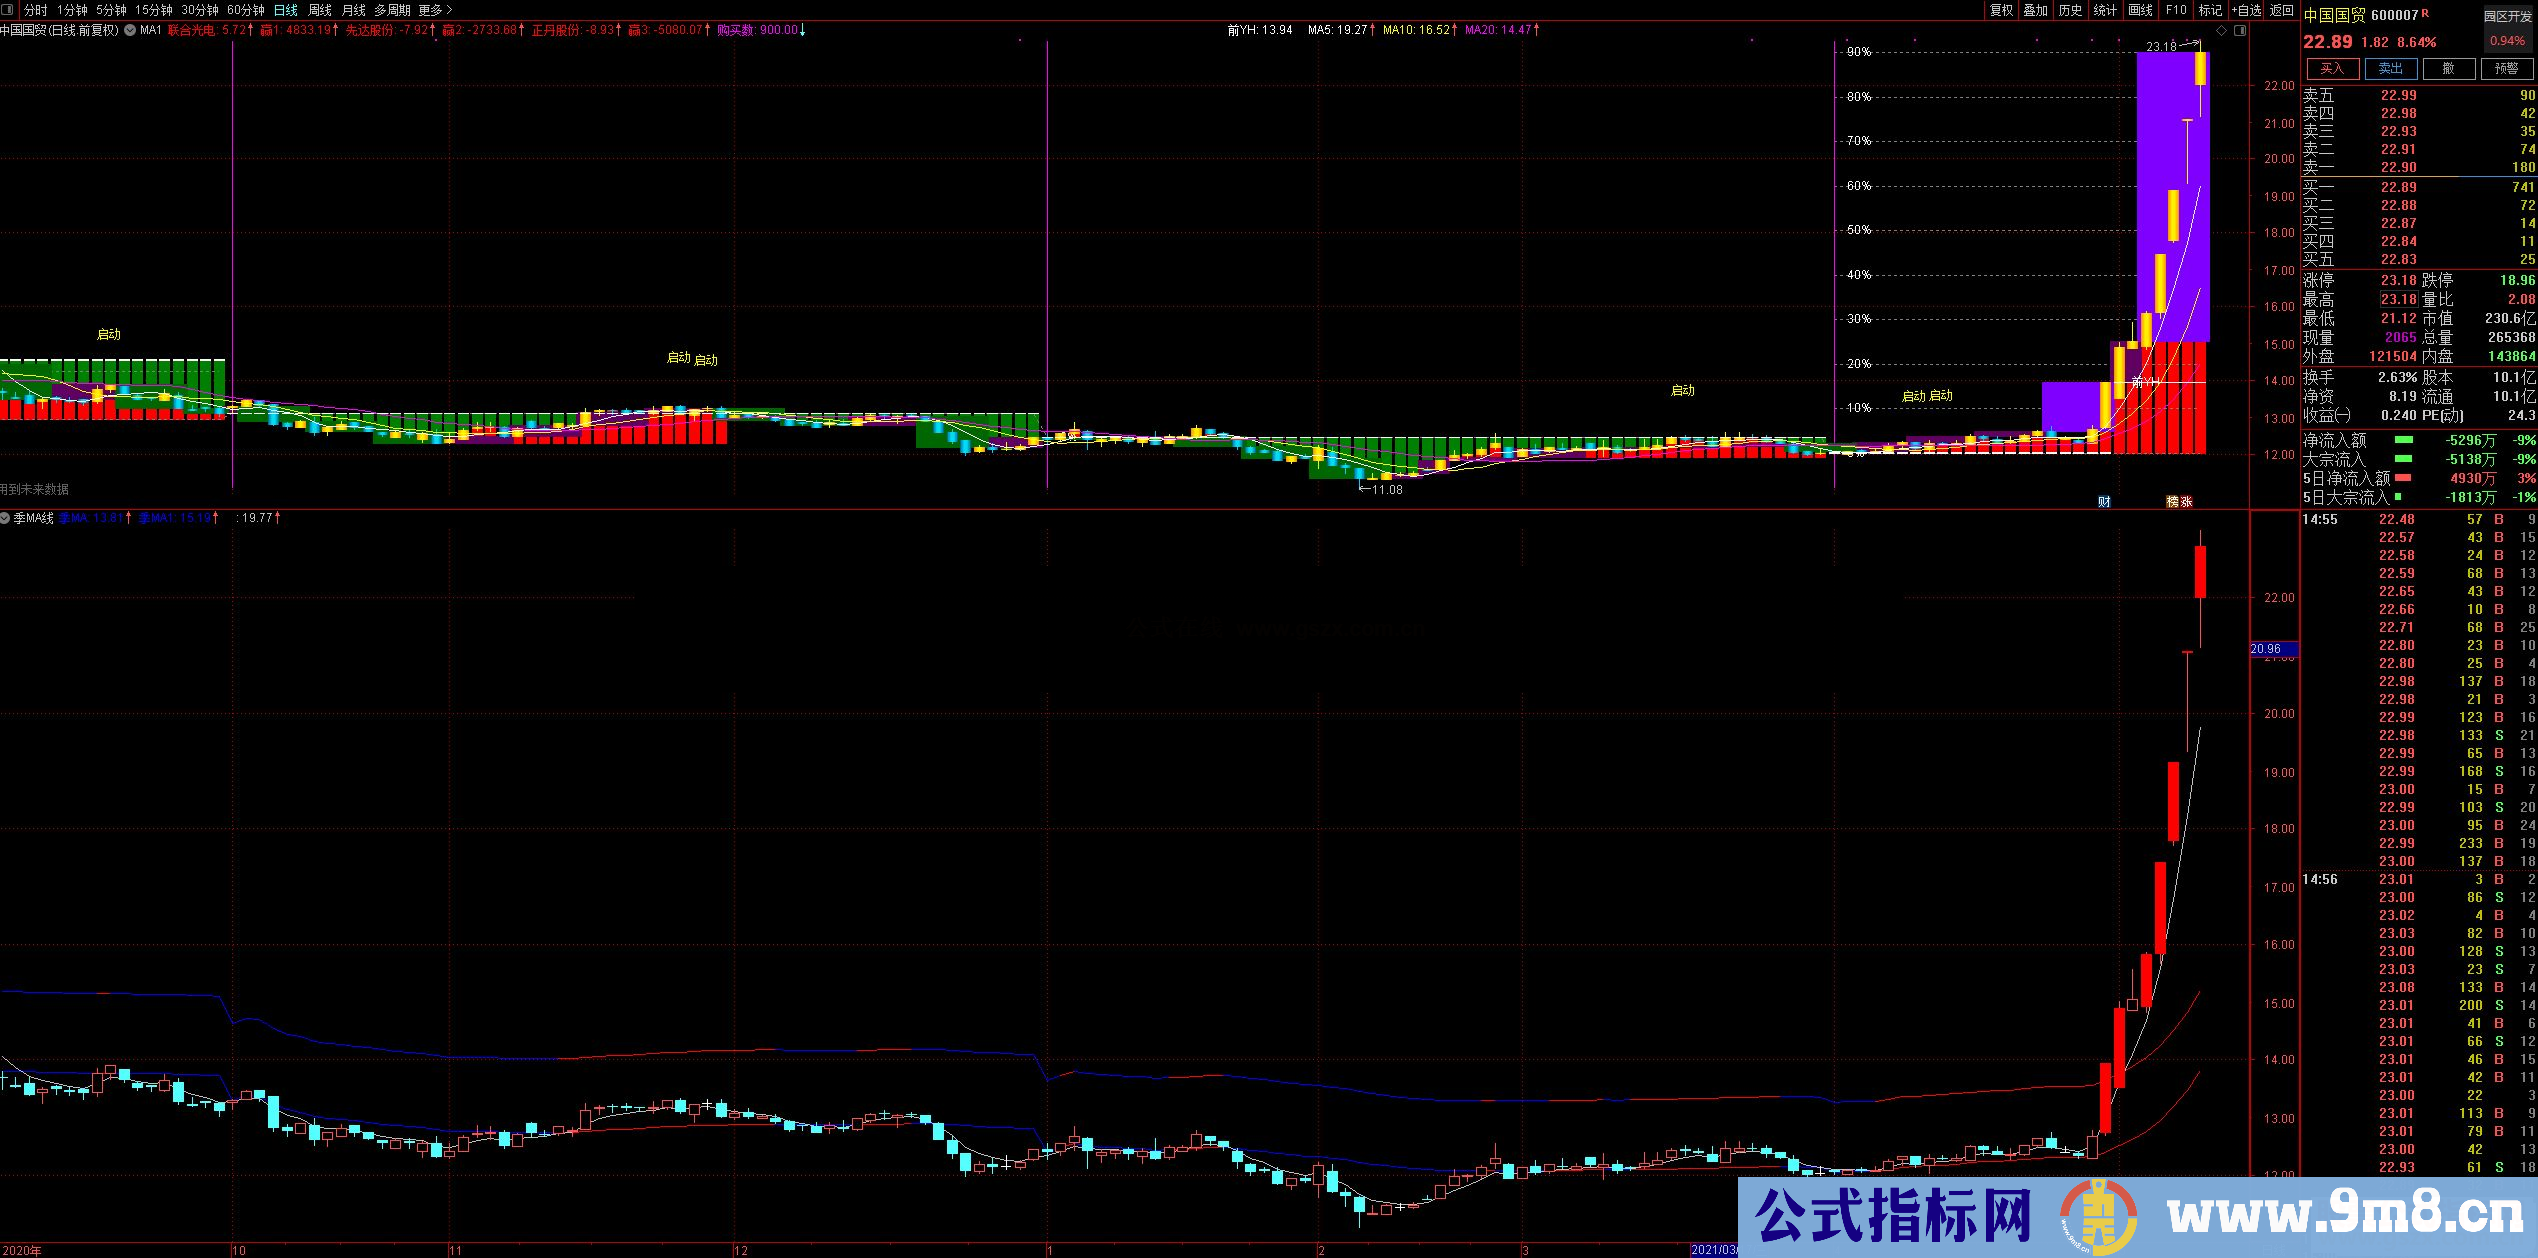Click the 买入 buy button
Image resolution: width=2538 pixels, height=1258 pixels.
(x=2332, y=68)
